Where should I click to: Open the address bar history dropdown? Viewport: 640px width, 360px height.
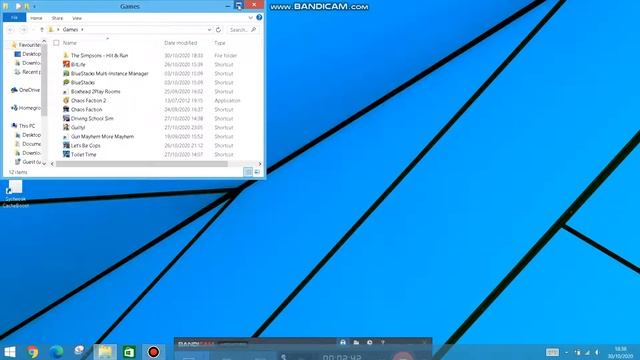pos(209,30)
